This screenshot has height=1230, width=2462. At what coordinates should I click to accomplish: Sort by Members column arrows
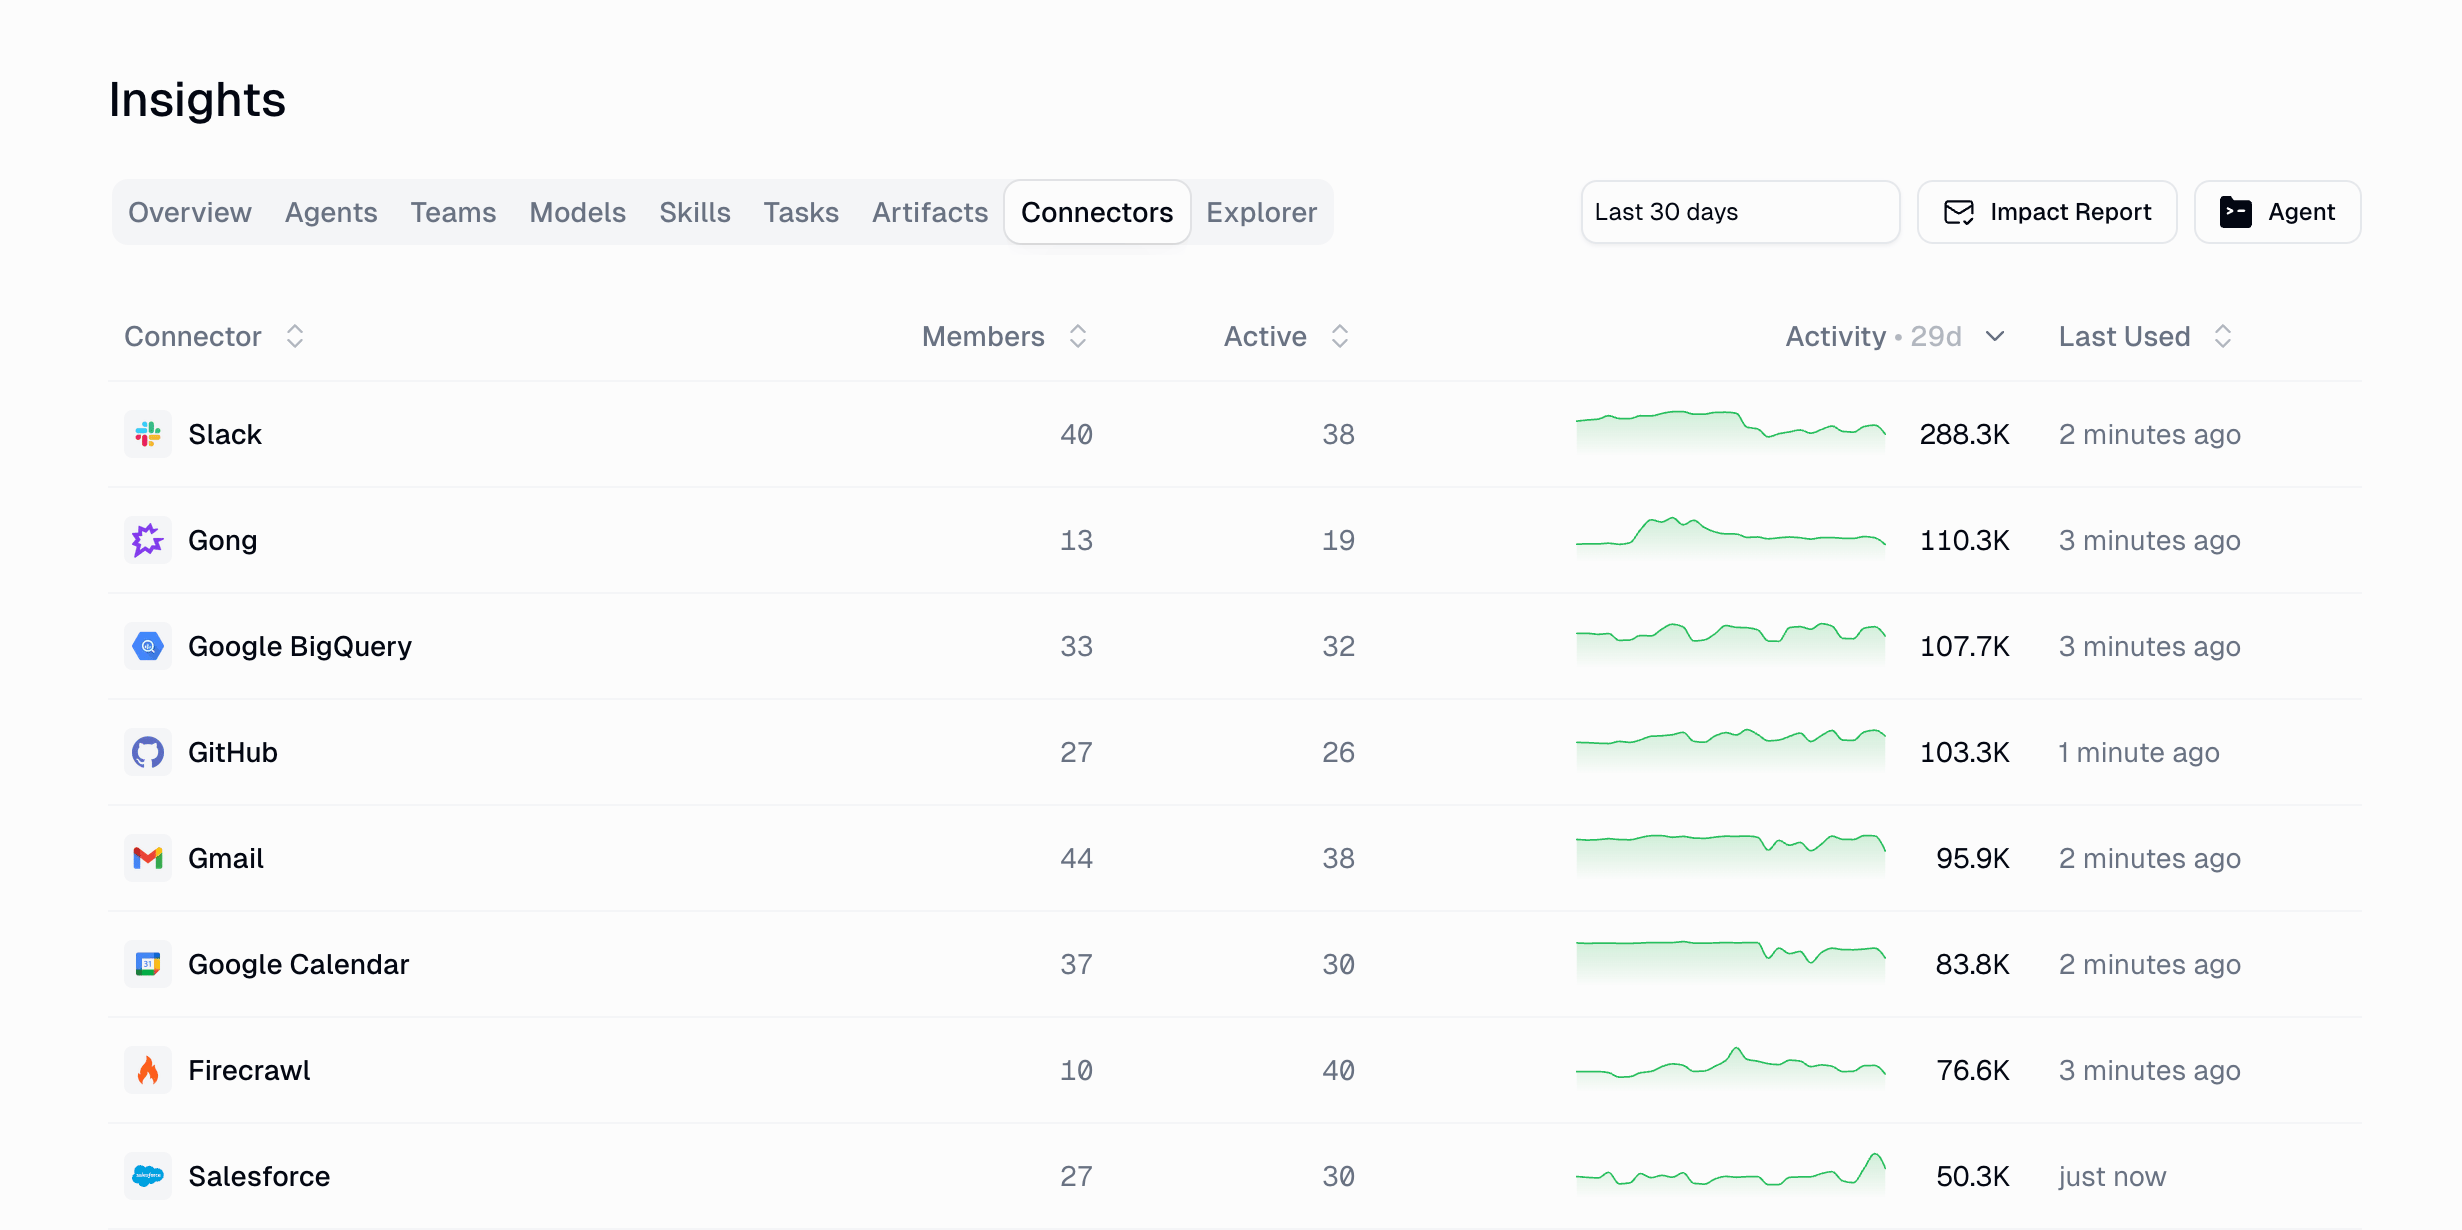[x=1078, y=336]
